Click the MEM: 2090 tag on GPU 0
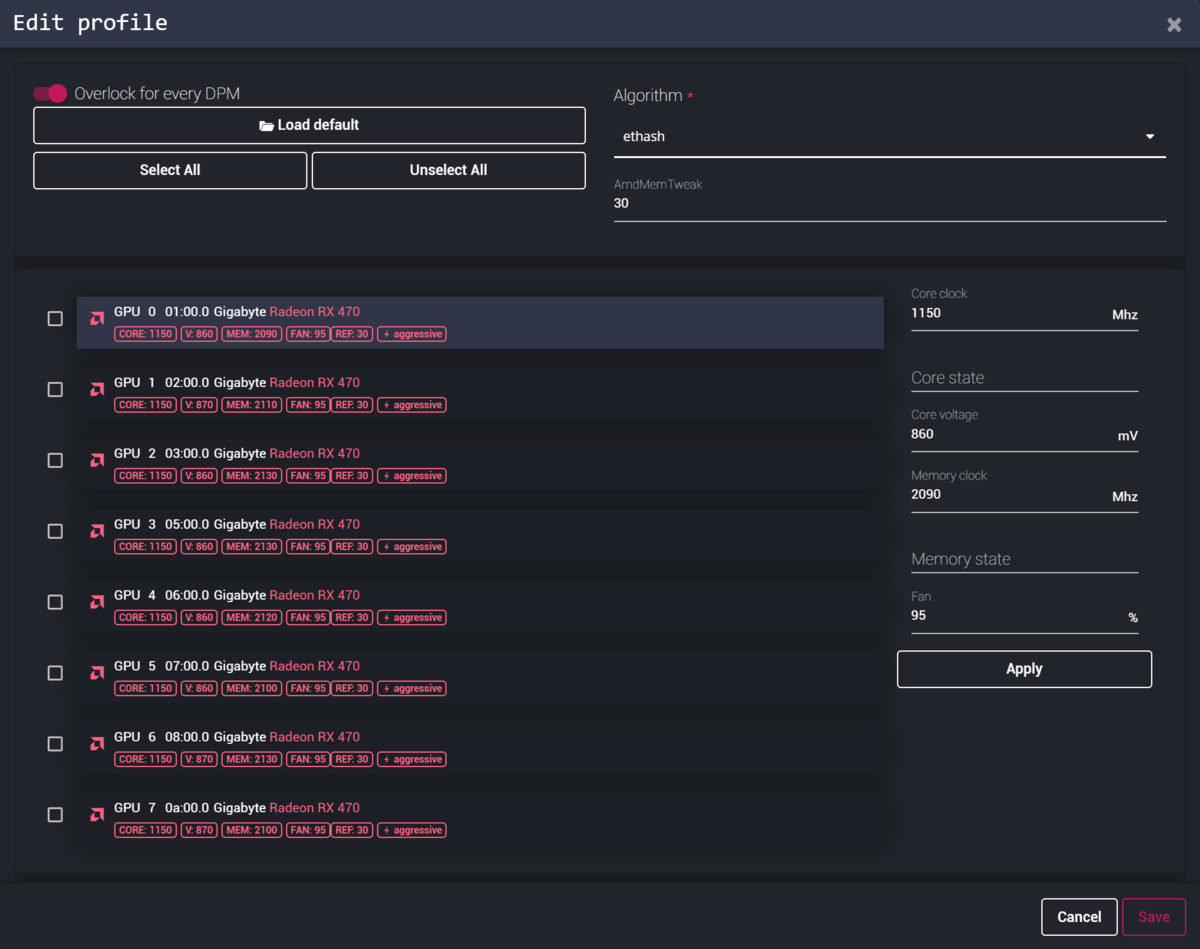The height and width of the screenshot is (949, 1200). click(x=252, y=334)
